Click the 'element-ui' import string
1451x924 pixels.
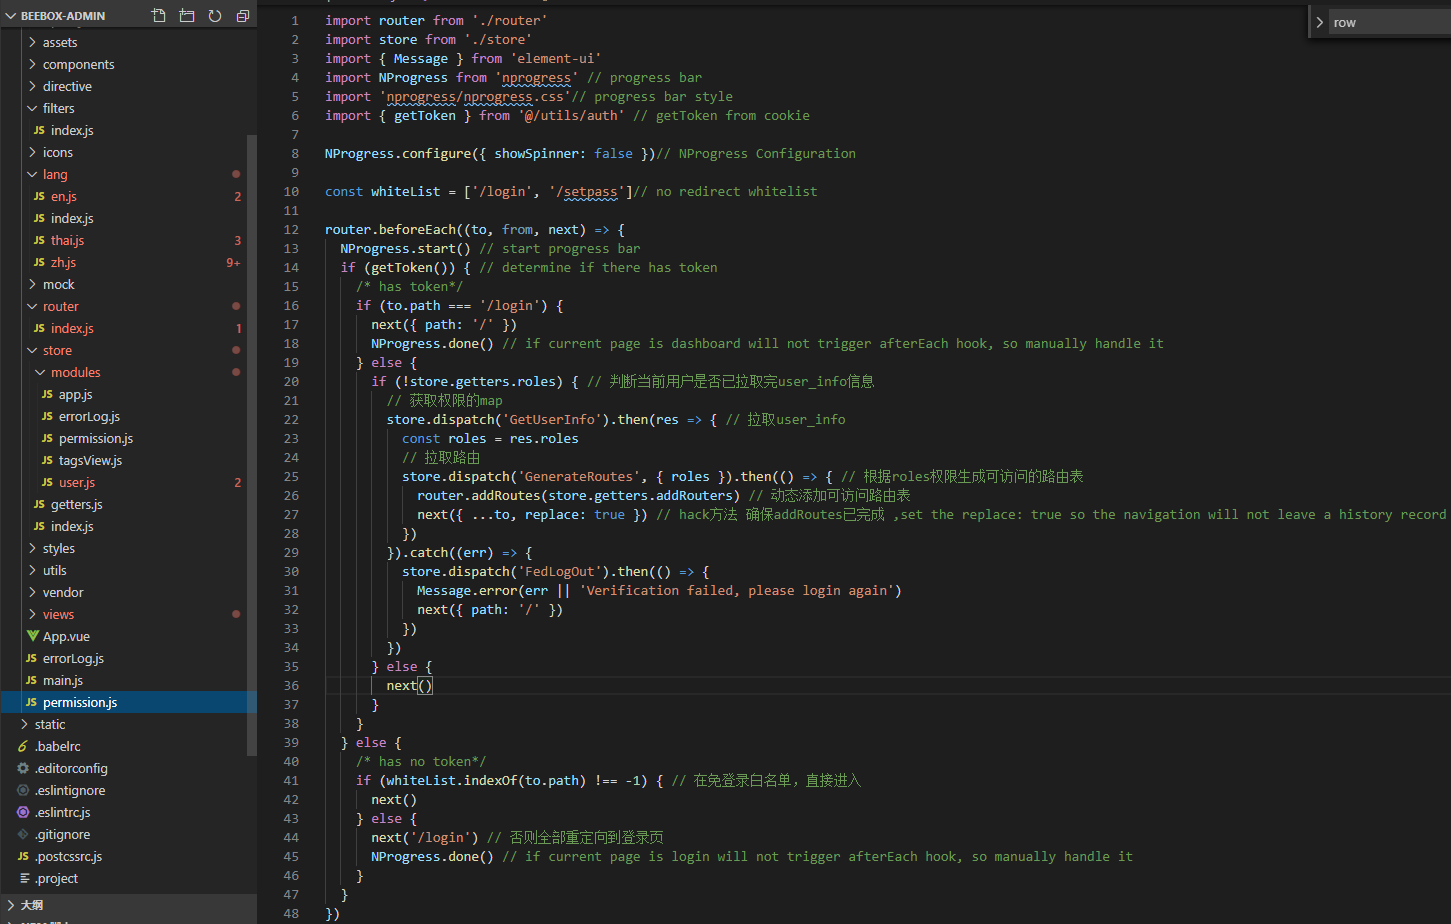coord(556,58)
